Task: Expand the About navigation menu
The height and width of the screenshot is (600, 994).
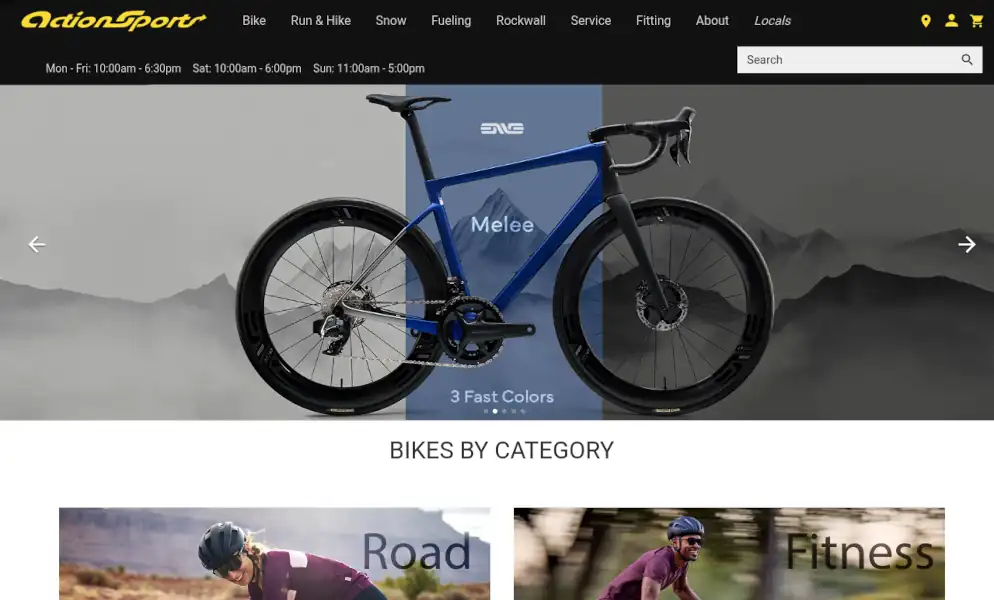Action: coord(712,21)
